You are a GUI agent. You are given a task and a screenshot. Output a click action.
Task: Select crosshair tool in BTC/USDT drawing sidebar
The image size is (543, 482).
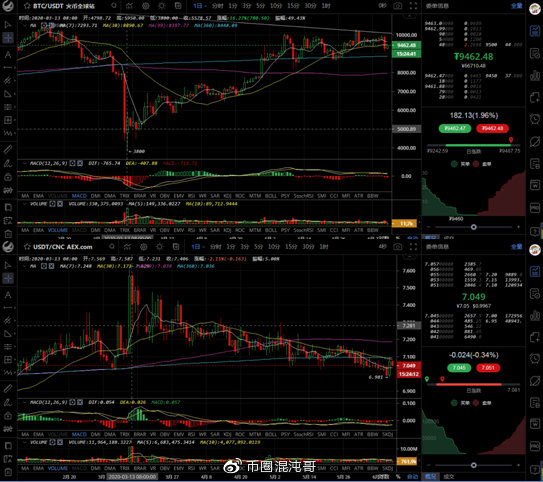(8, 37)
